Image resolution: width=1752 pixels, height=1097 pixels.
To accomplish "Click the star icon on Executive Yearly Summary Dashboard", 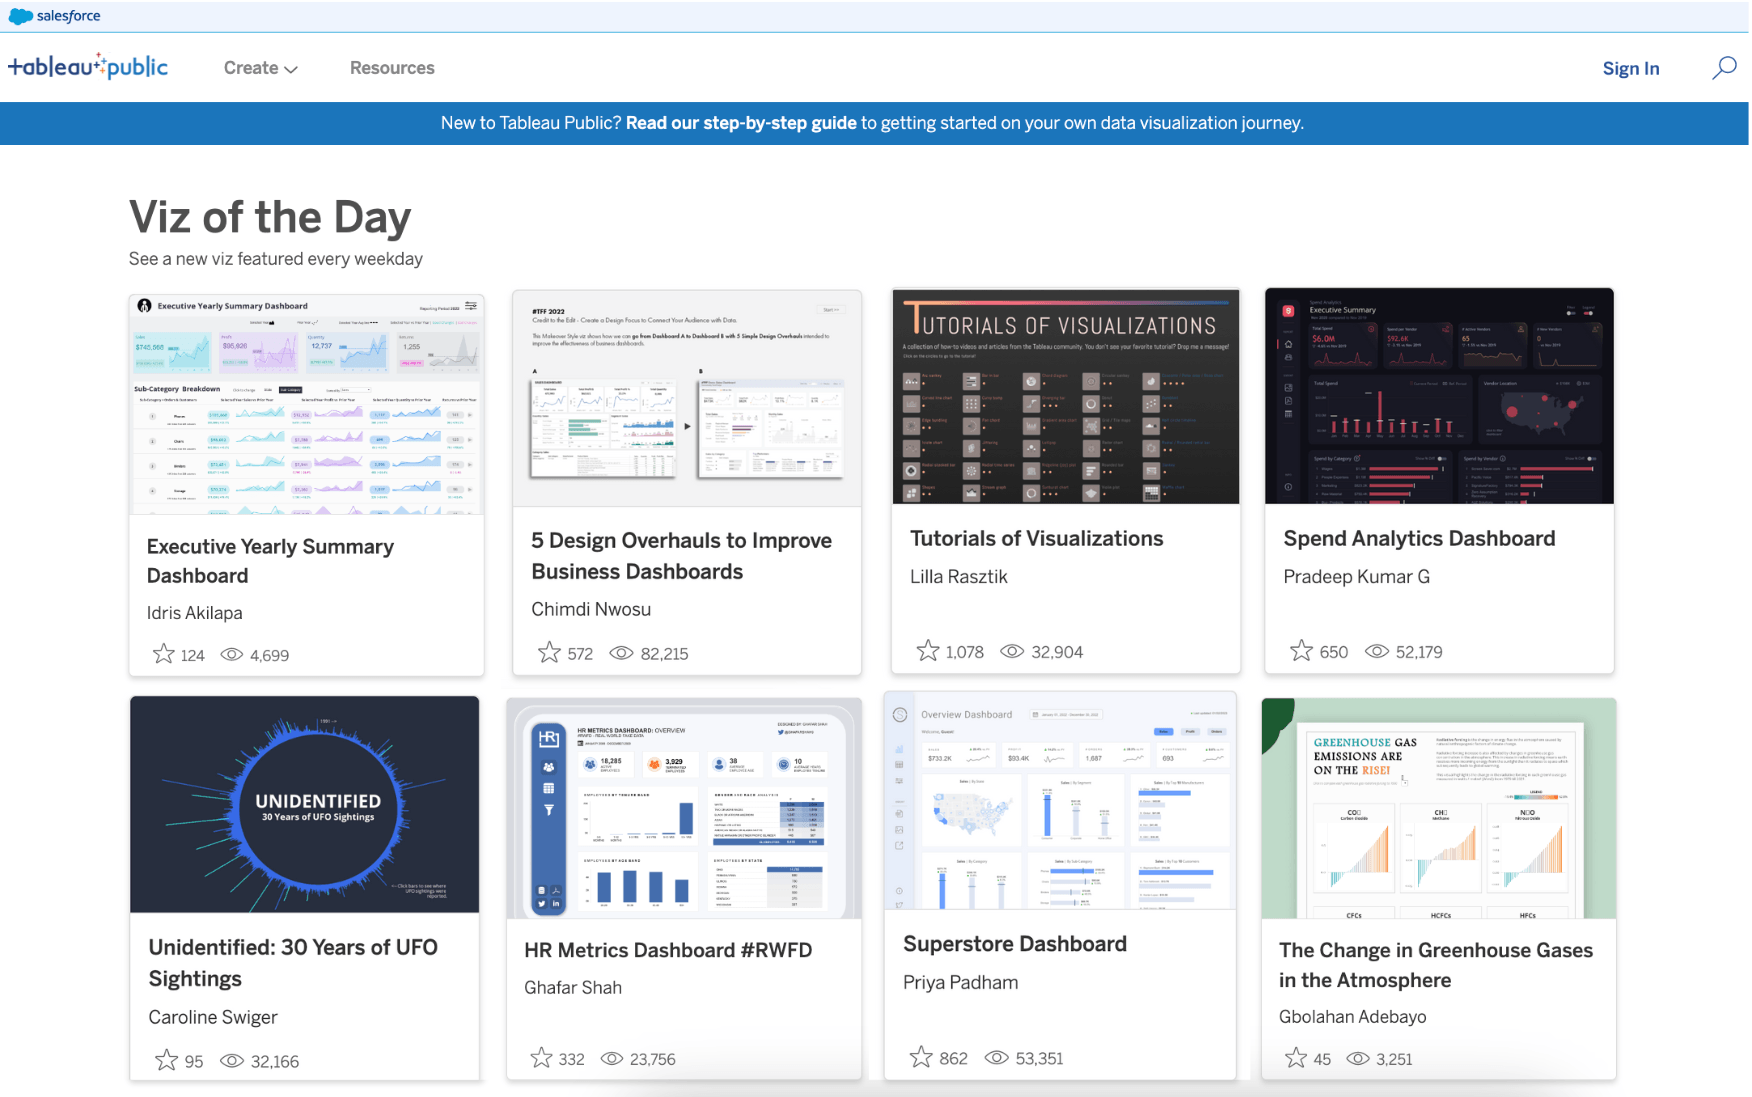I will pyautogui.click(x=163, y=654).
